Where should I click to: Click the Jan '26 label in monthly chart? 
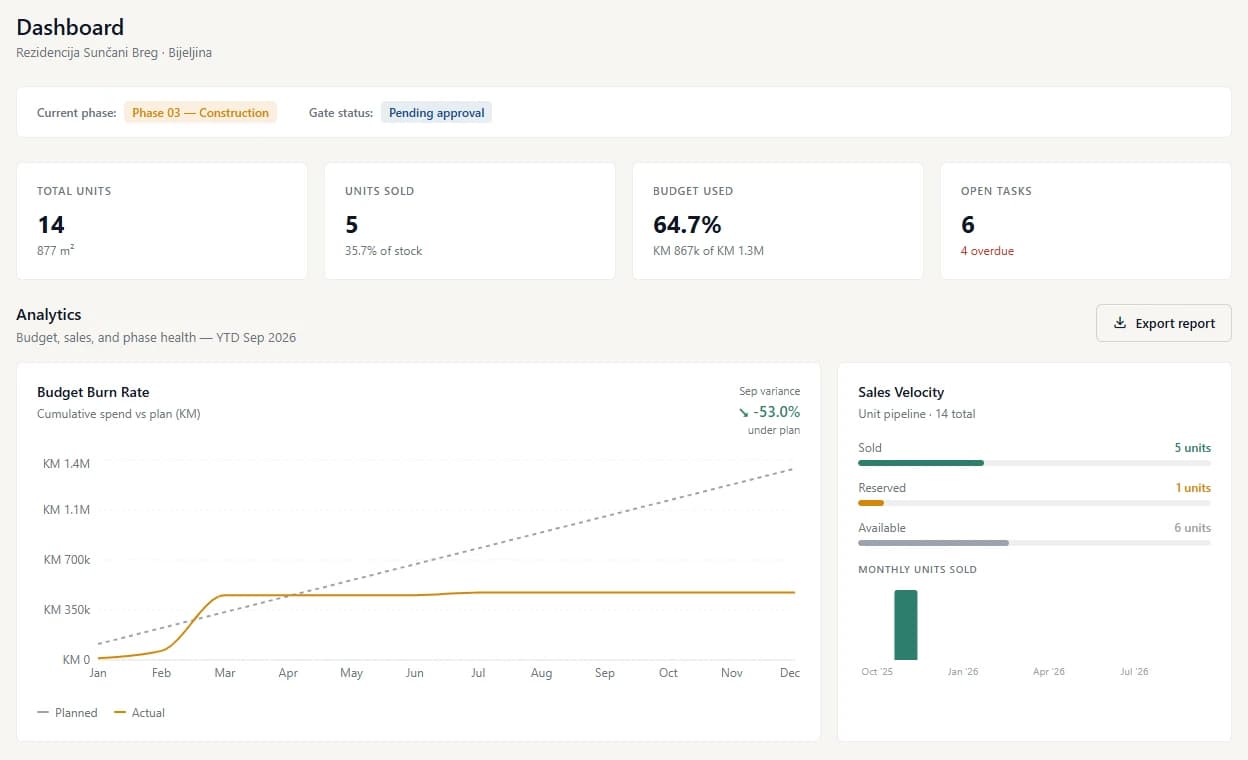[963, 672]
